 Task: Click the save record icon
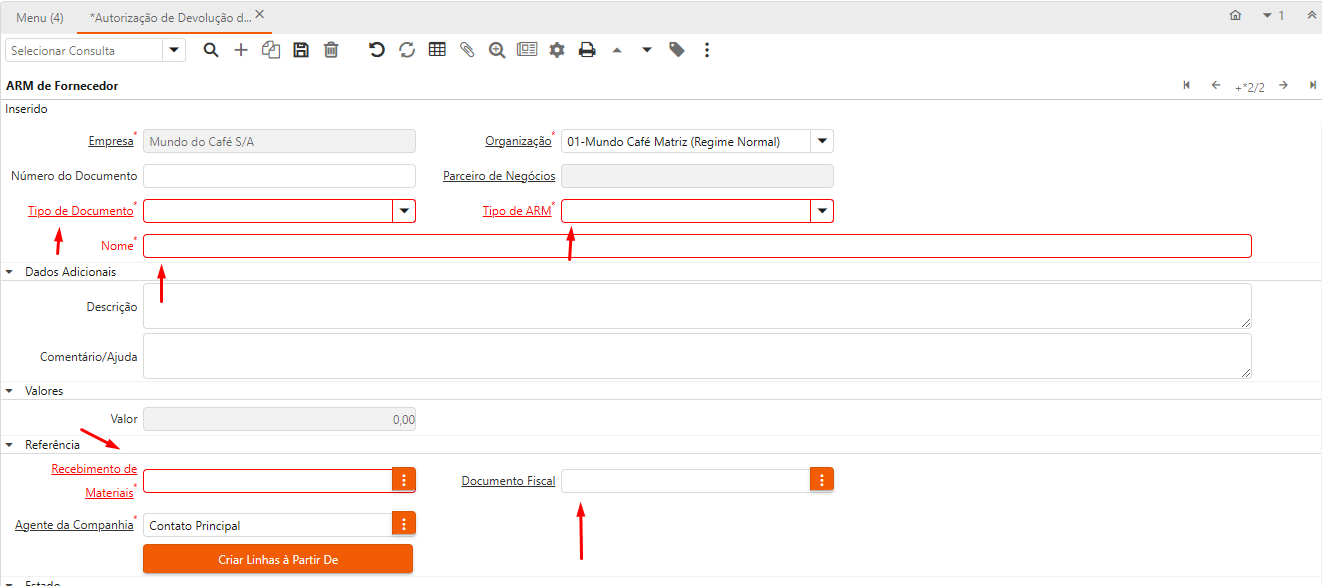(301, 50)
